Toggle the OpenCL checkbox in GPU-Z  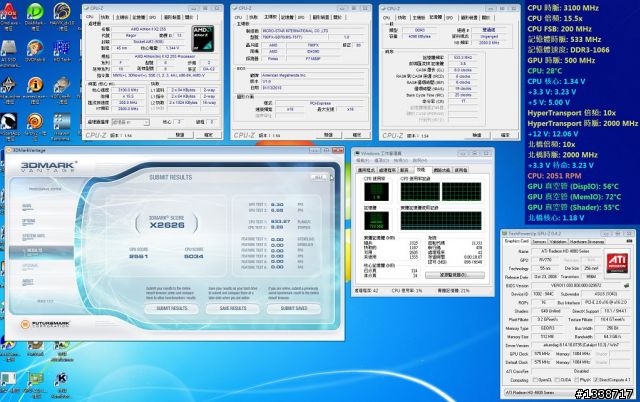[x=535, y=380]
